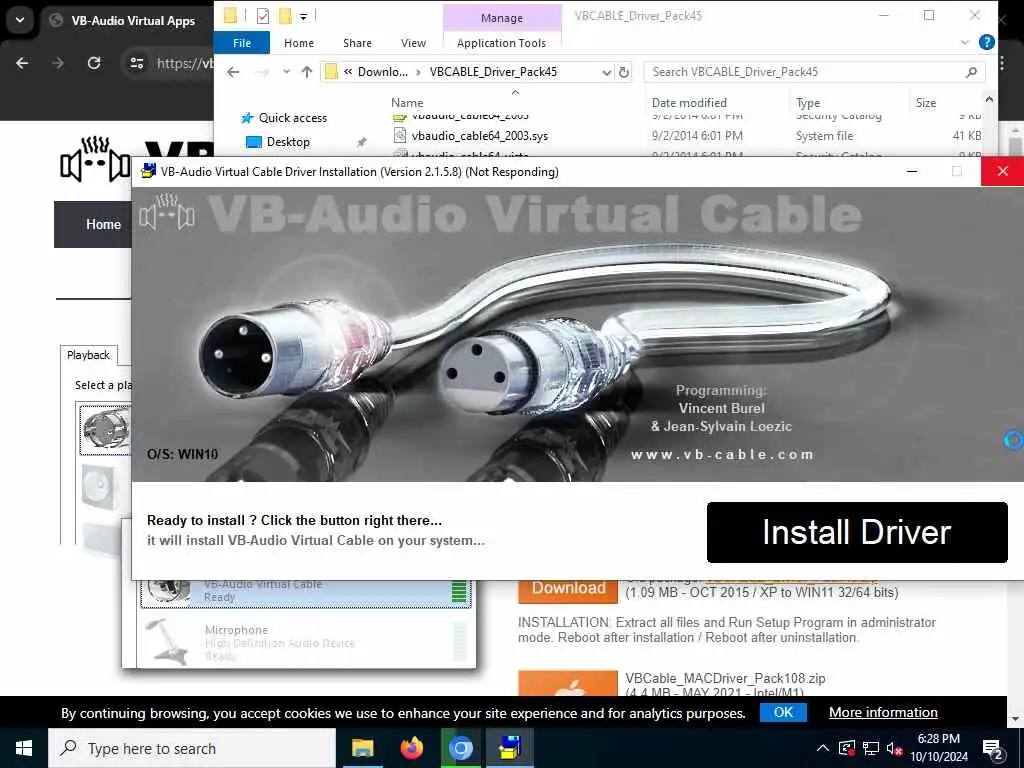Click the Install Driver button
This screenshot has height=768, width=1024.
click(857, 532)
